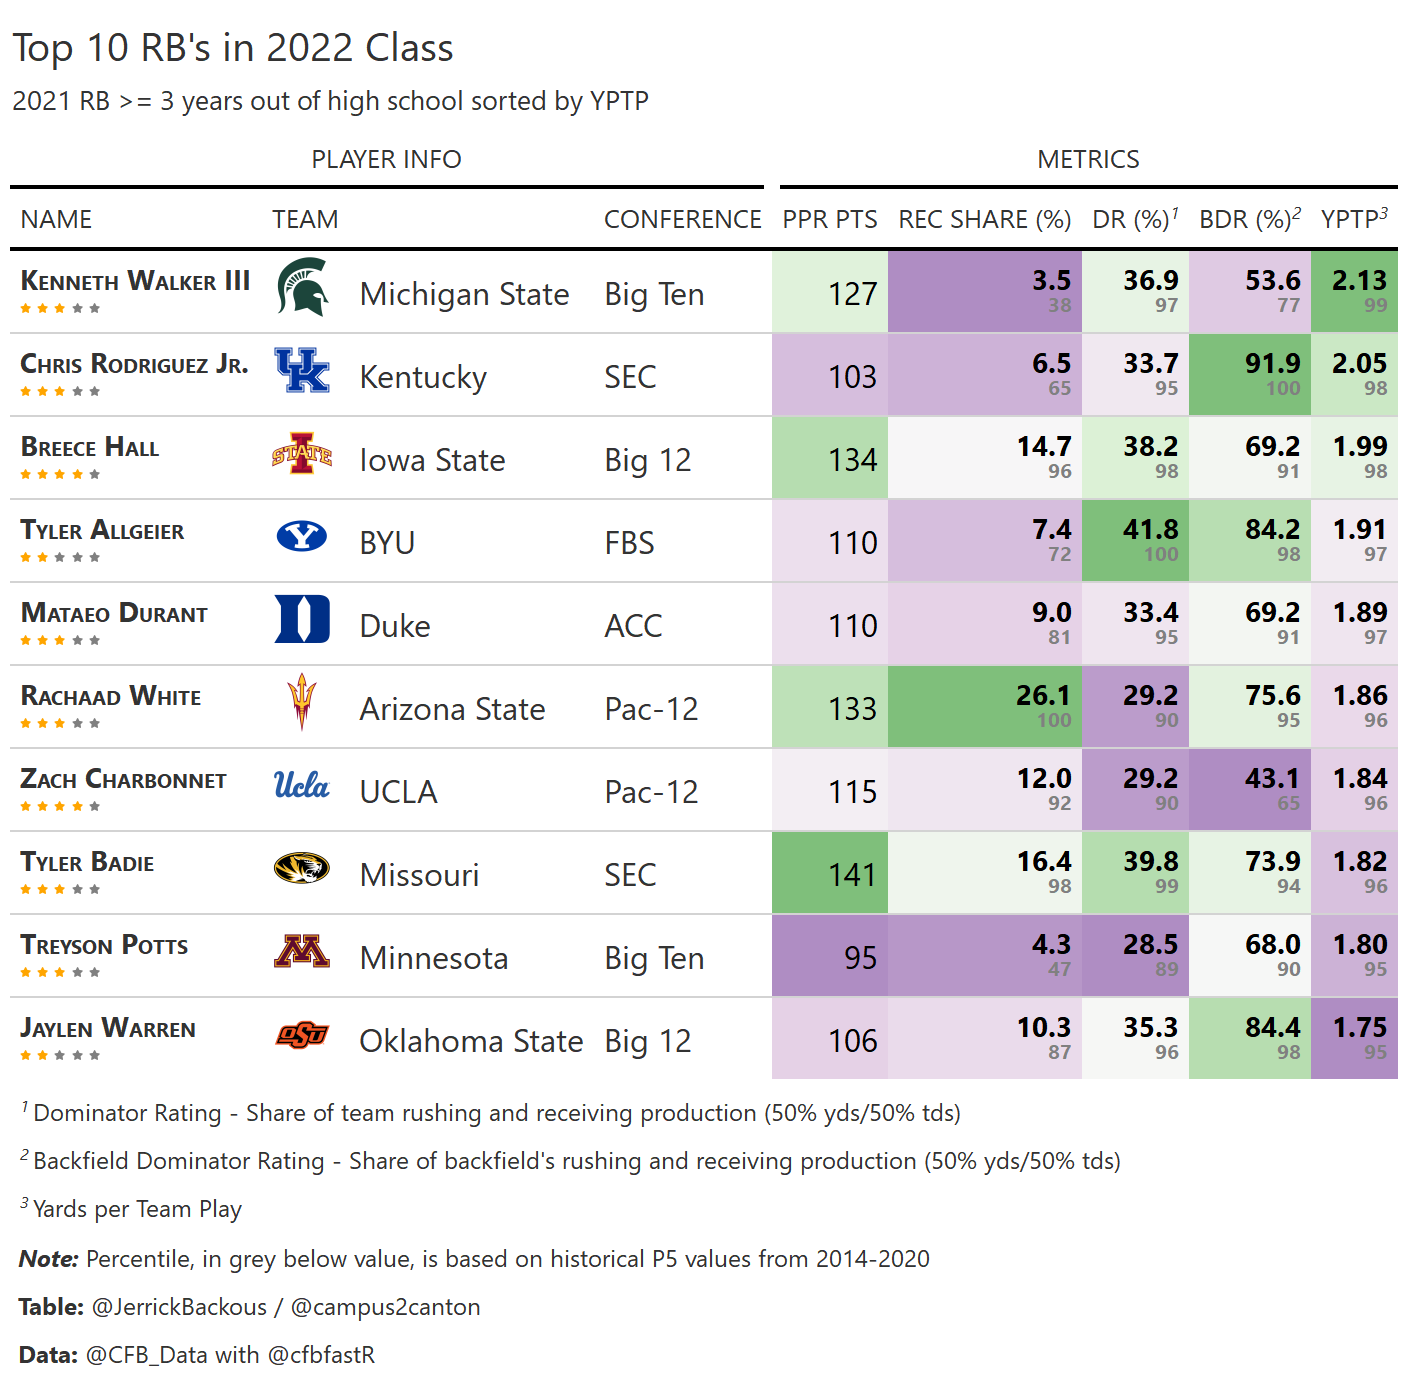Click the Iowa State logo
The image size is (1408, 1387).
coord(302,453)
